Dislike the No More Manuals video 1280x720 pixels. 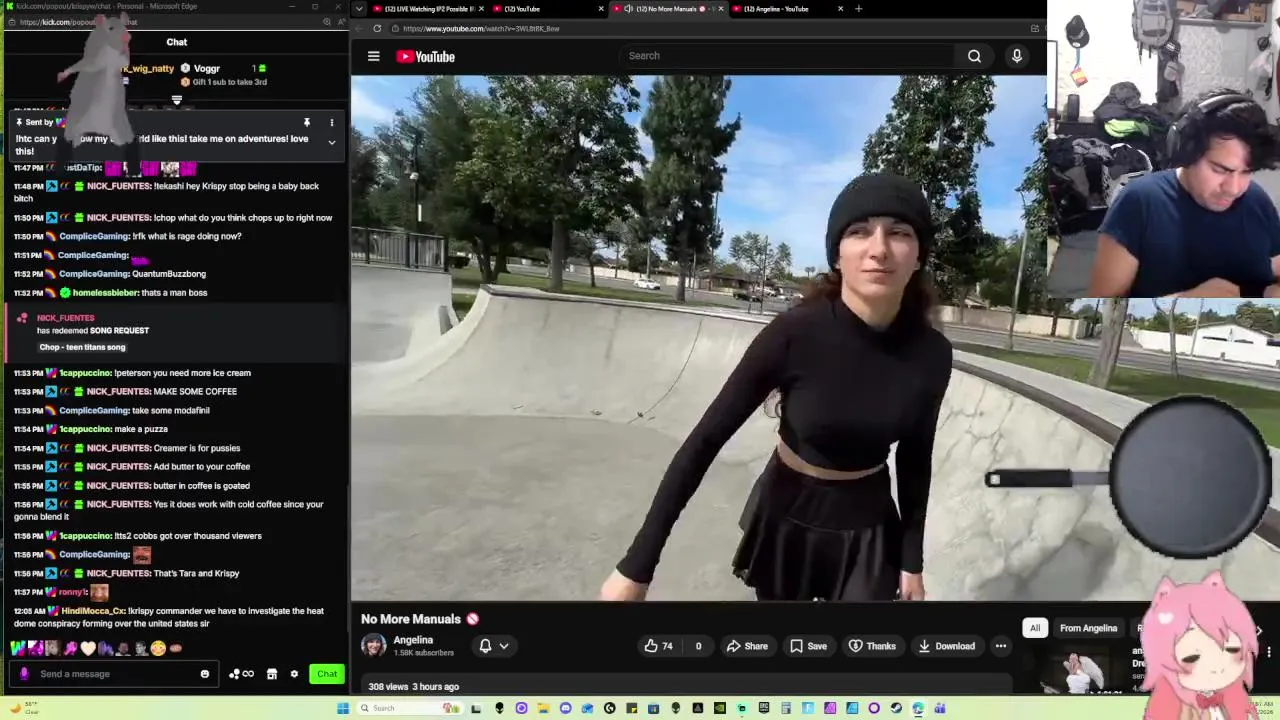pos(698,646)
